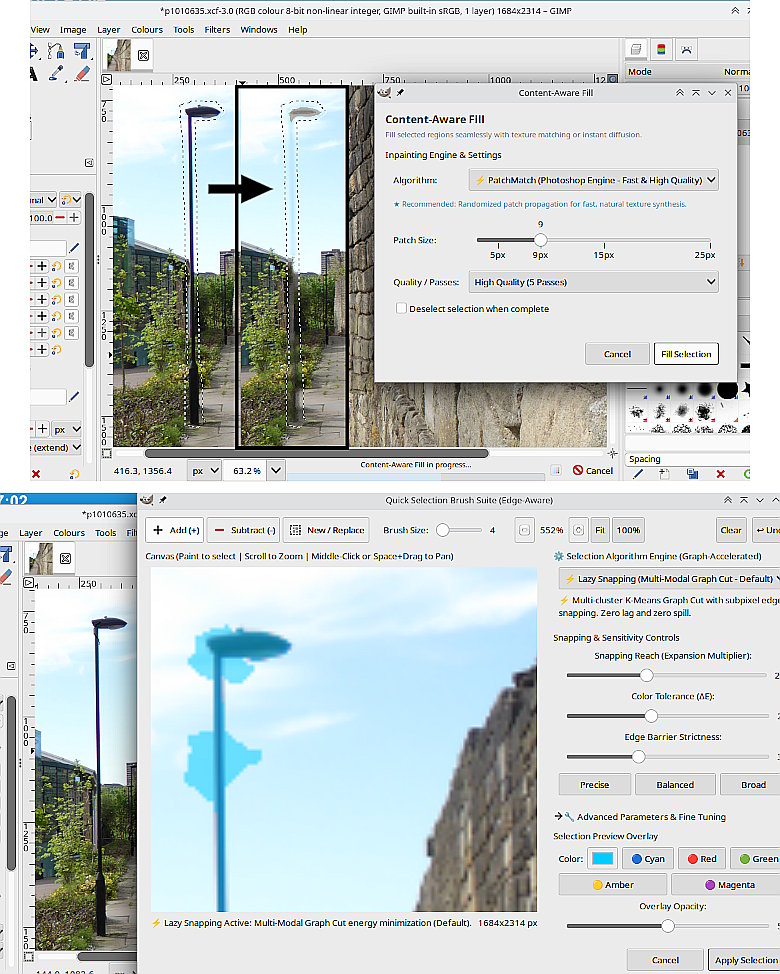
Task: Click the navigation cross icon below the upper canvas
Action: click(x=612, y=453)
